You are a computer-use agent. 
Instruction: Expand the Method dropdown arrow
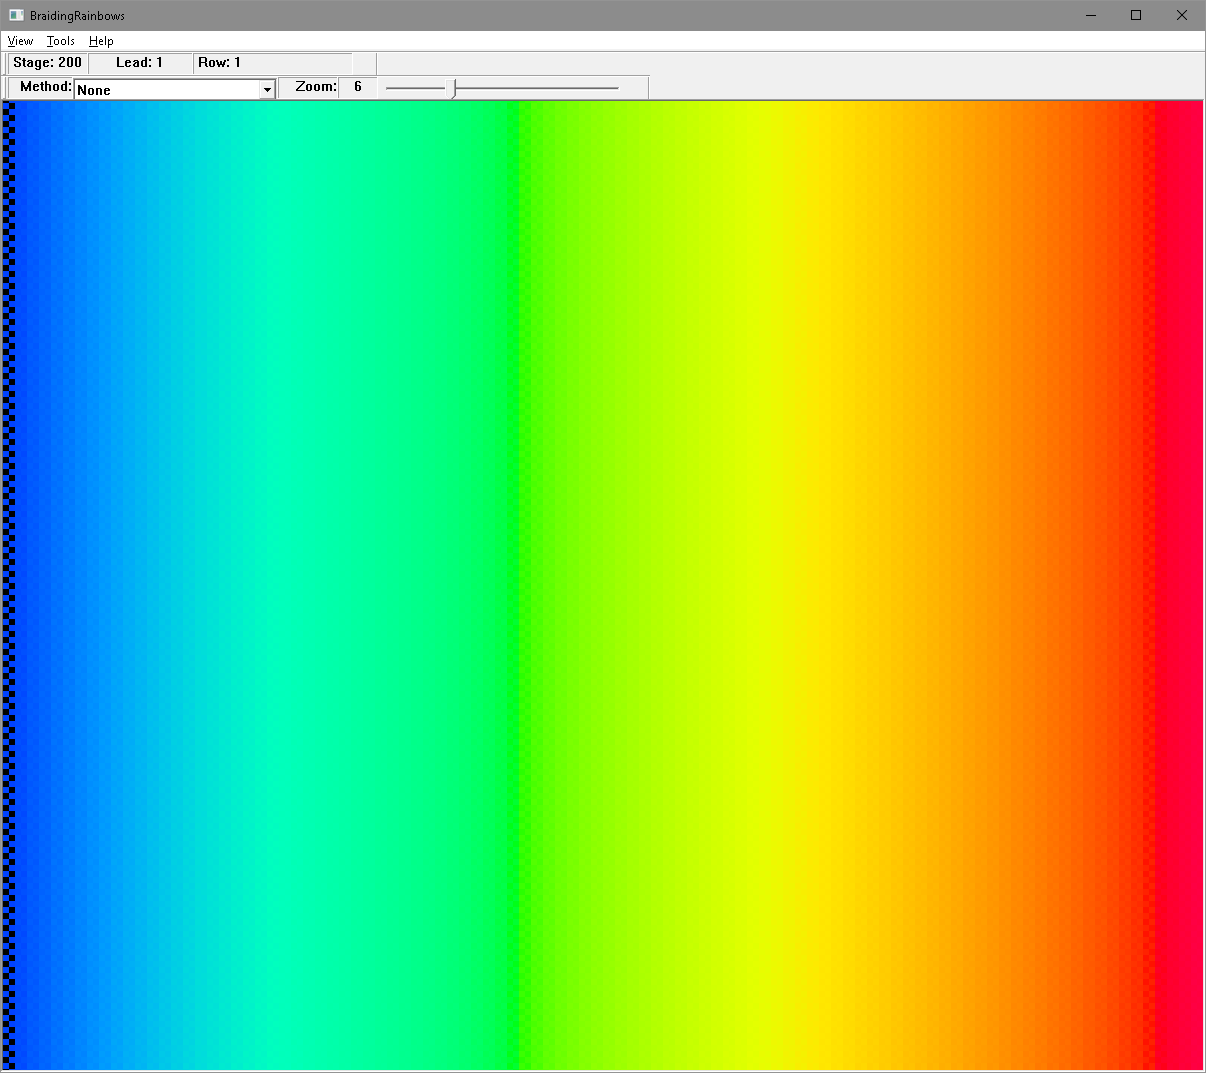267,90
